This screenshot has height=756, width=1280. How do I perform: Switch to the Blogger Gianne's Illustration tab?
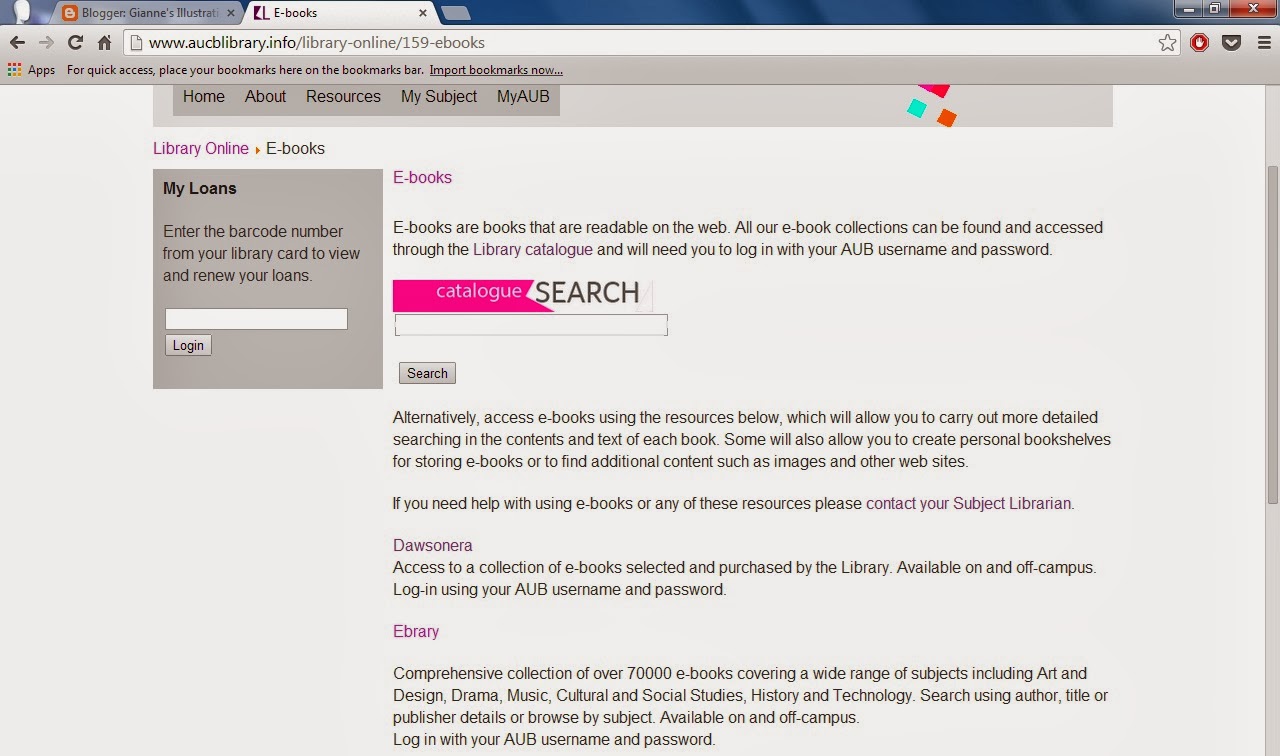(x=148, y=13)
